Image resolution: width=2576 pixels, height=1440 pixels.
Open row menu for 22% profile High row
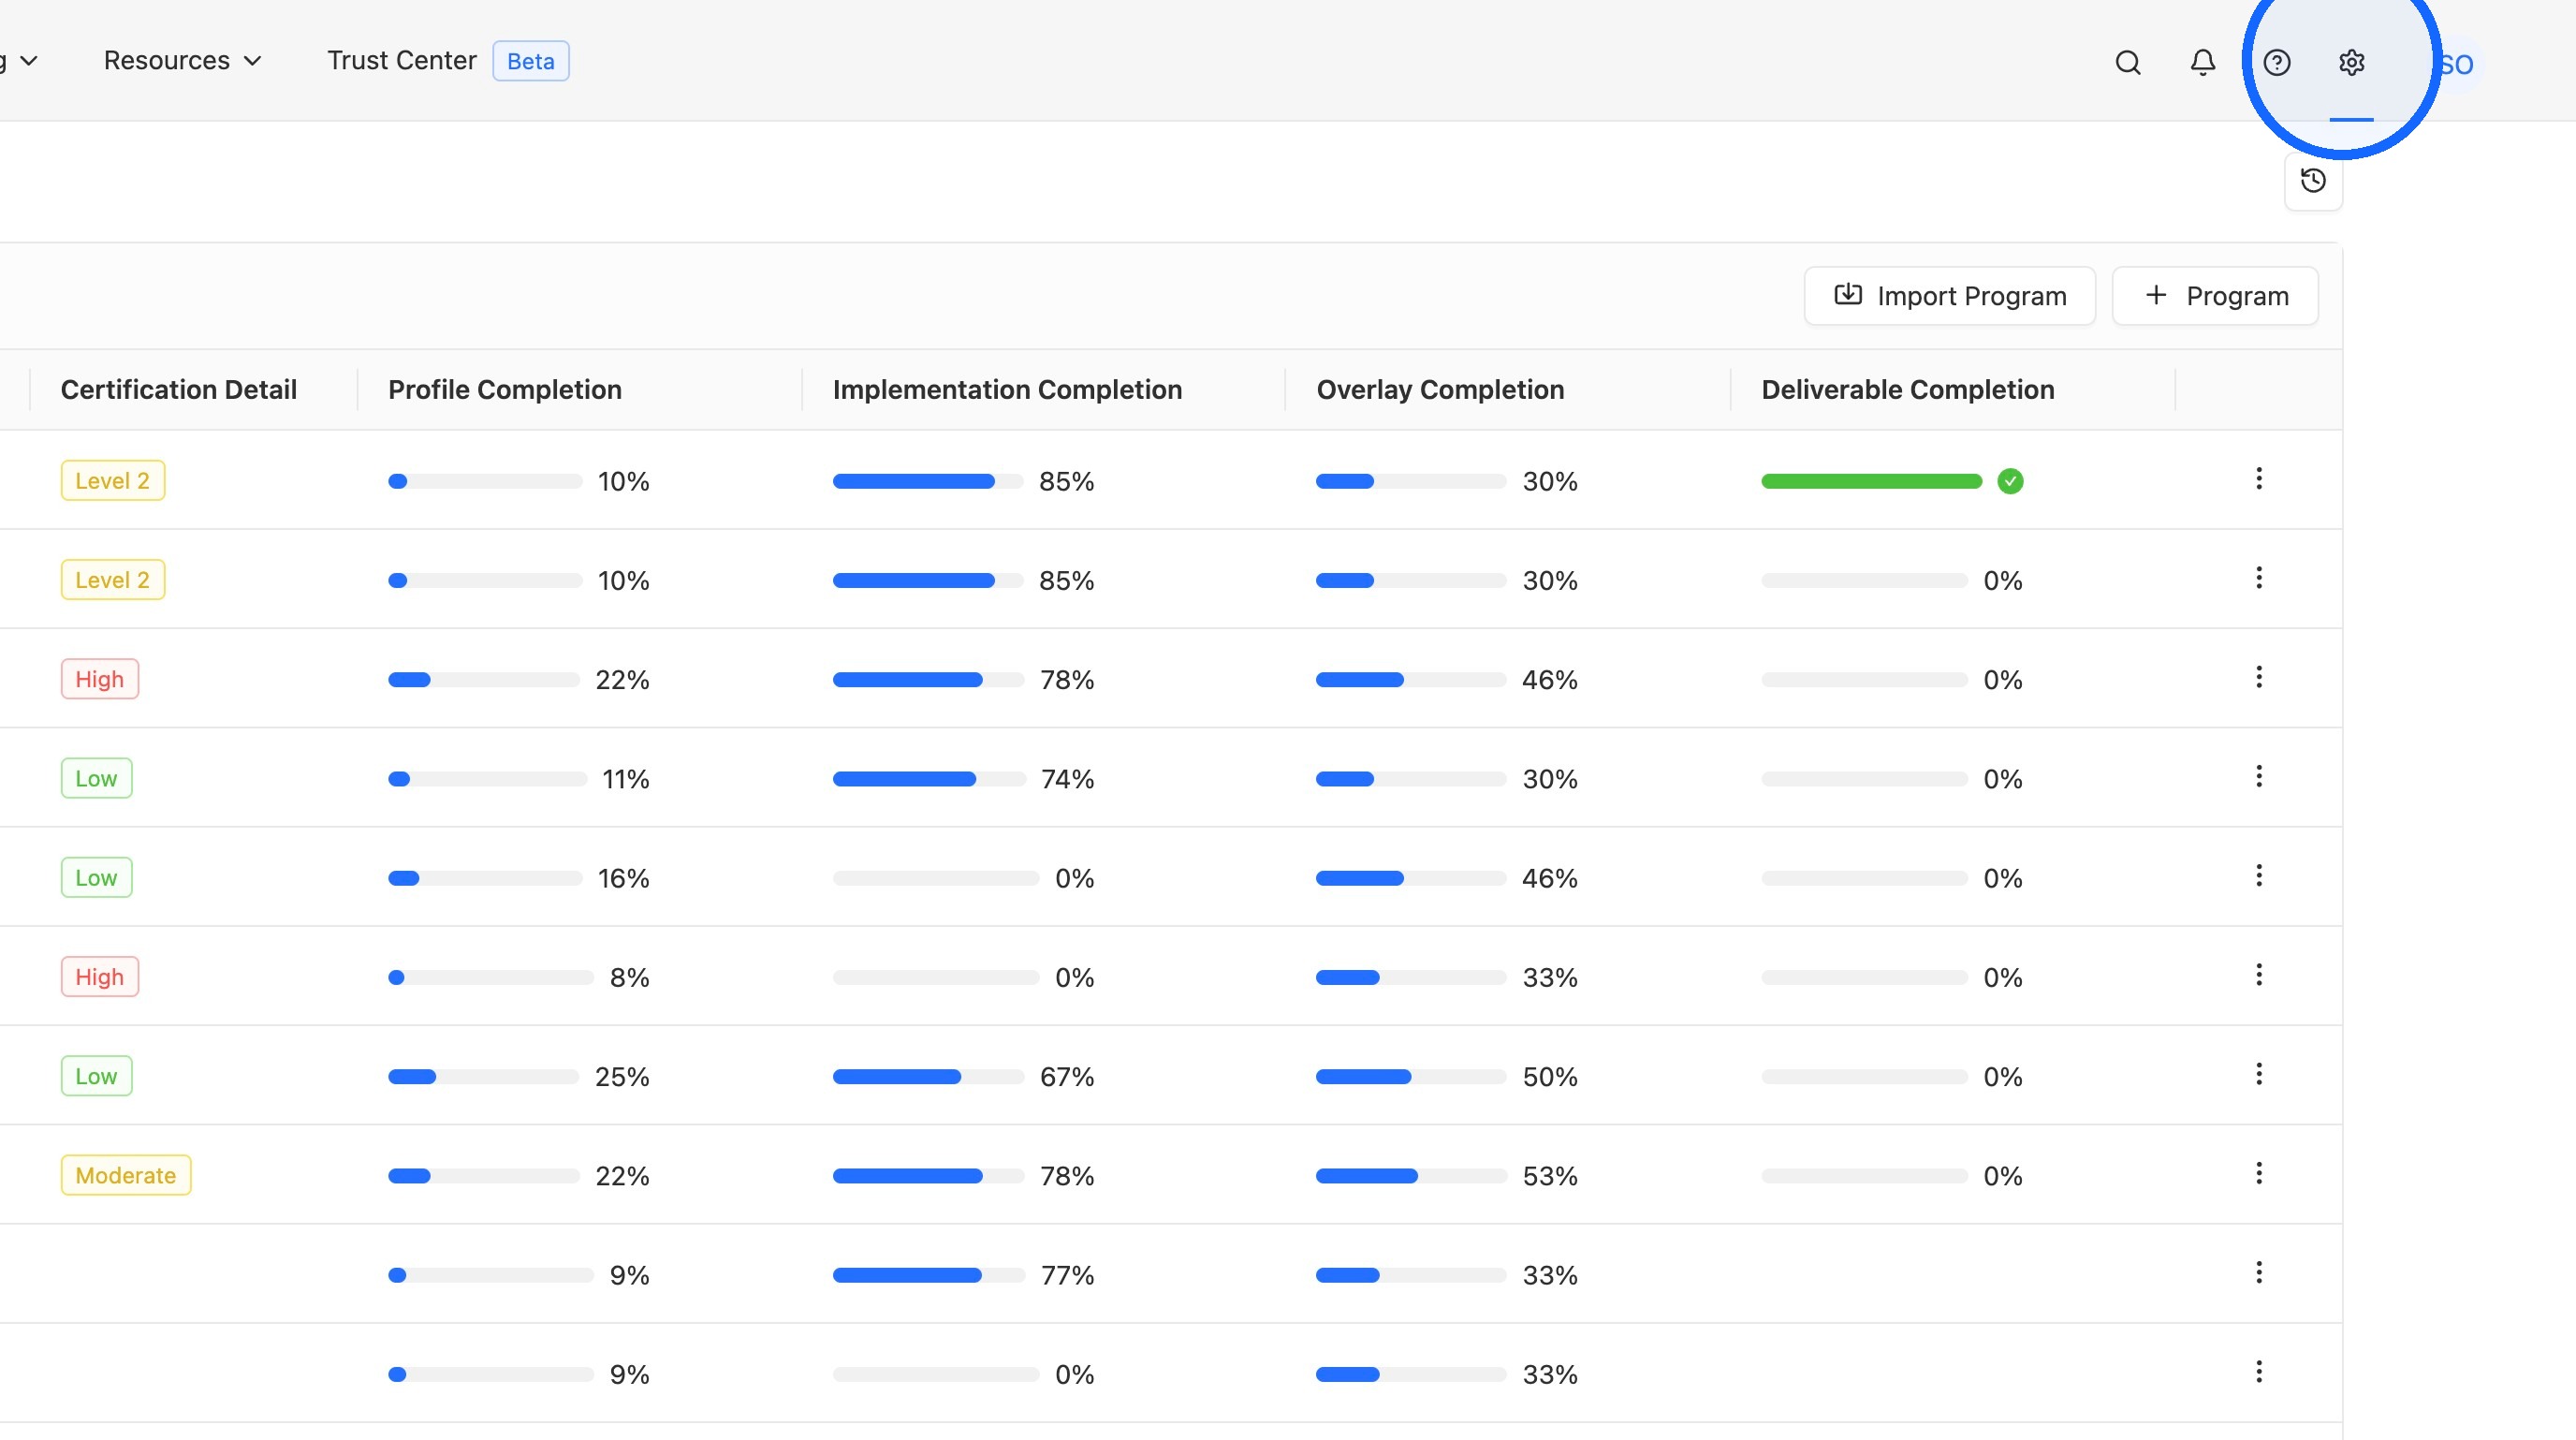coord(2258,678)
